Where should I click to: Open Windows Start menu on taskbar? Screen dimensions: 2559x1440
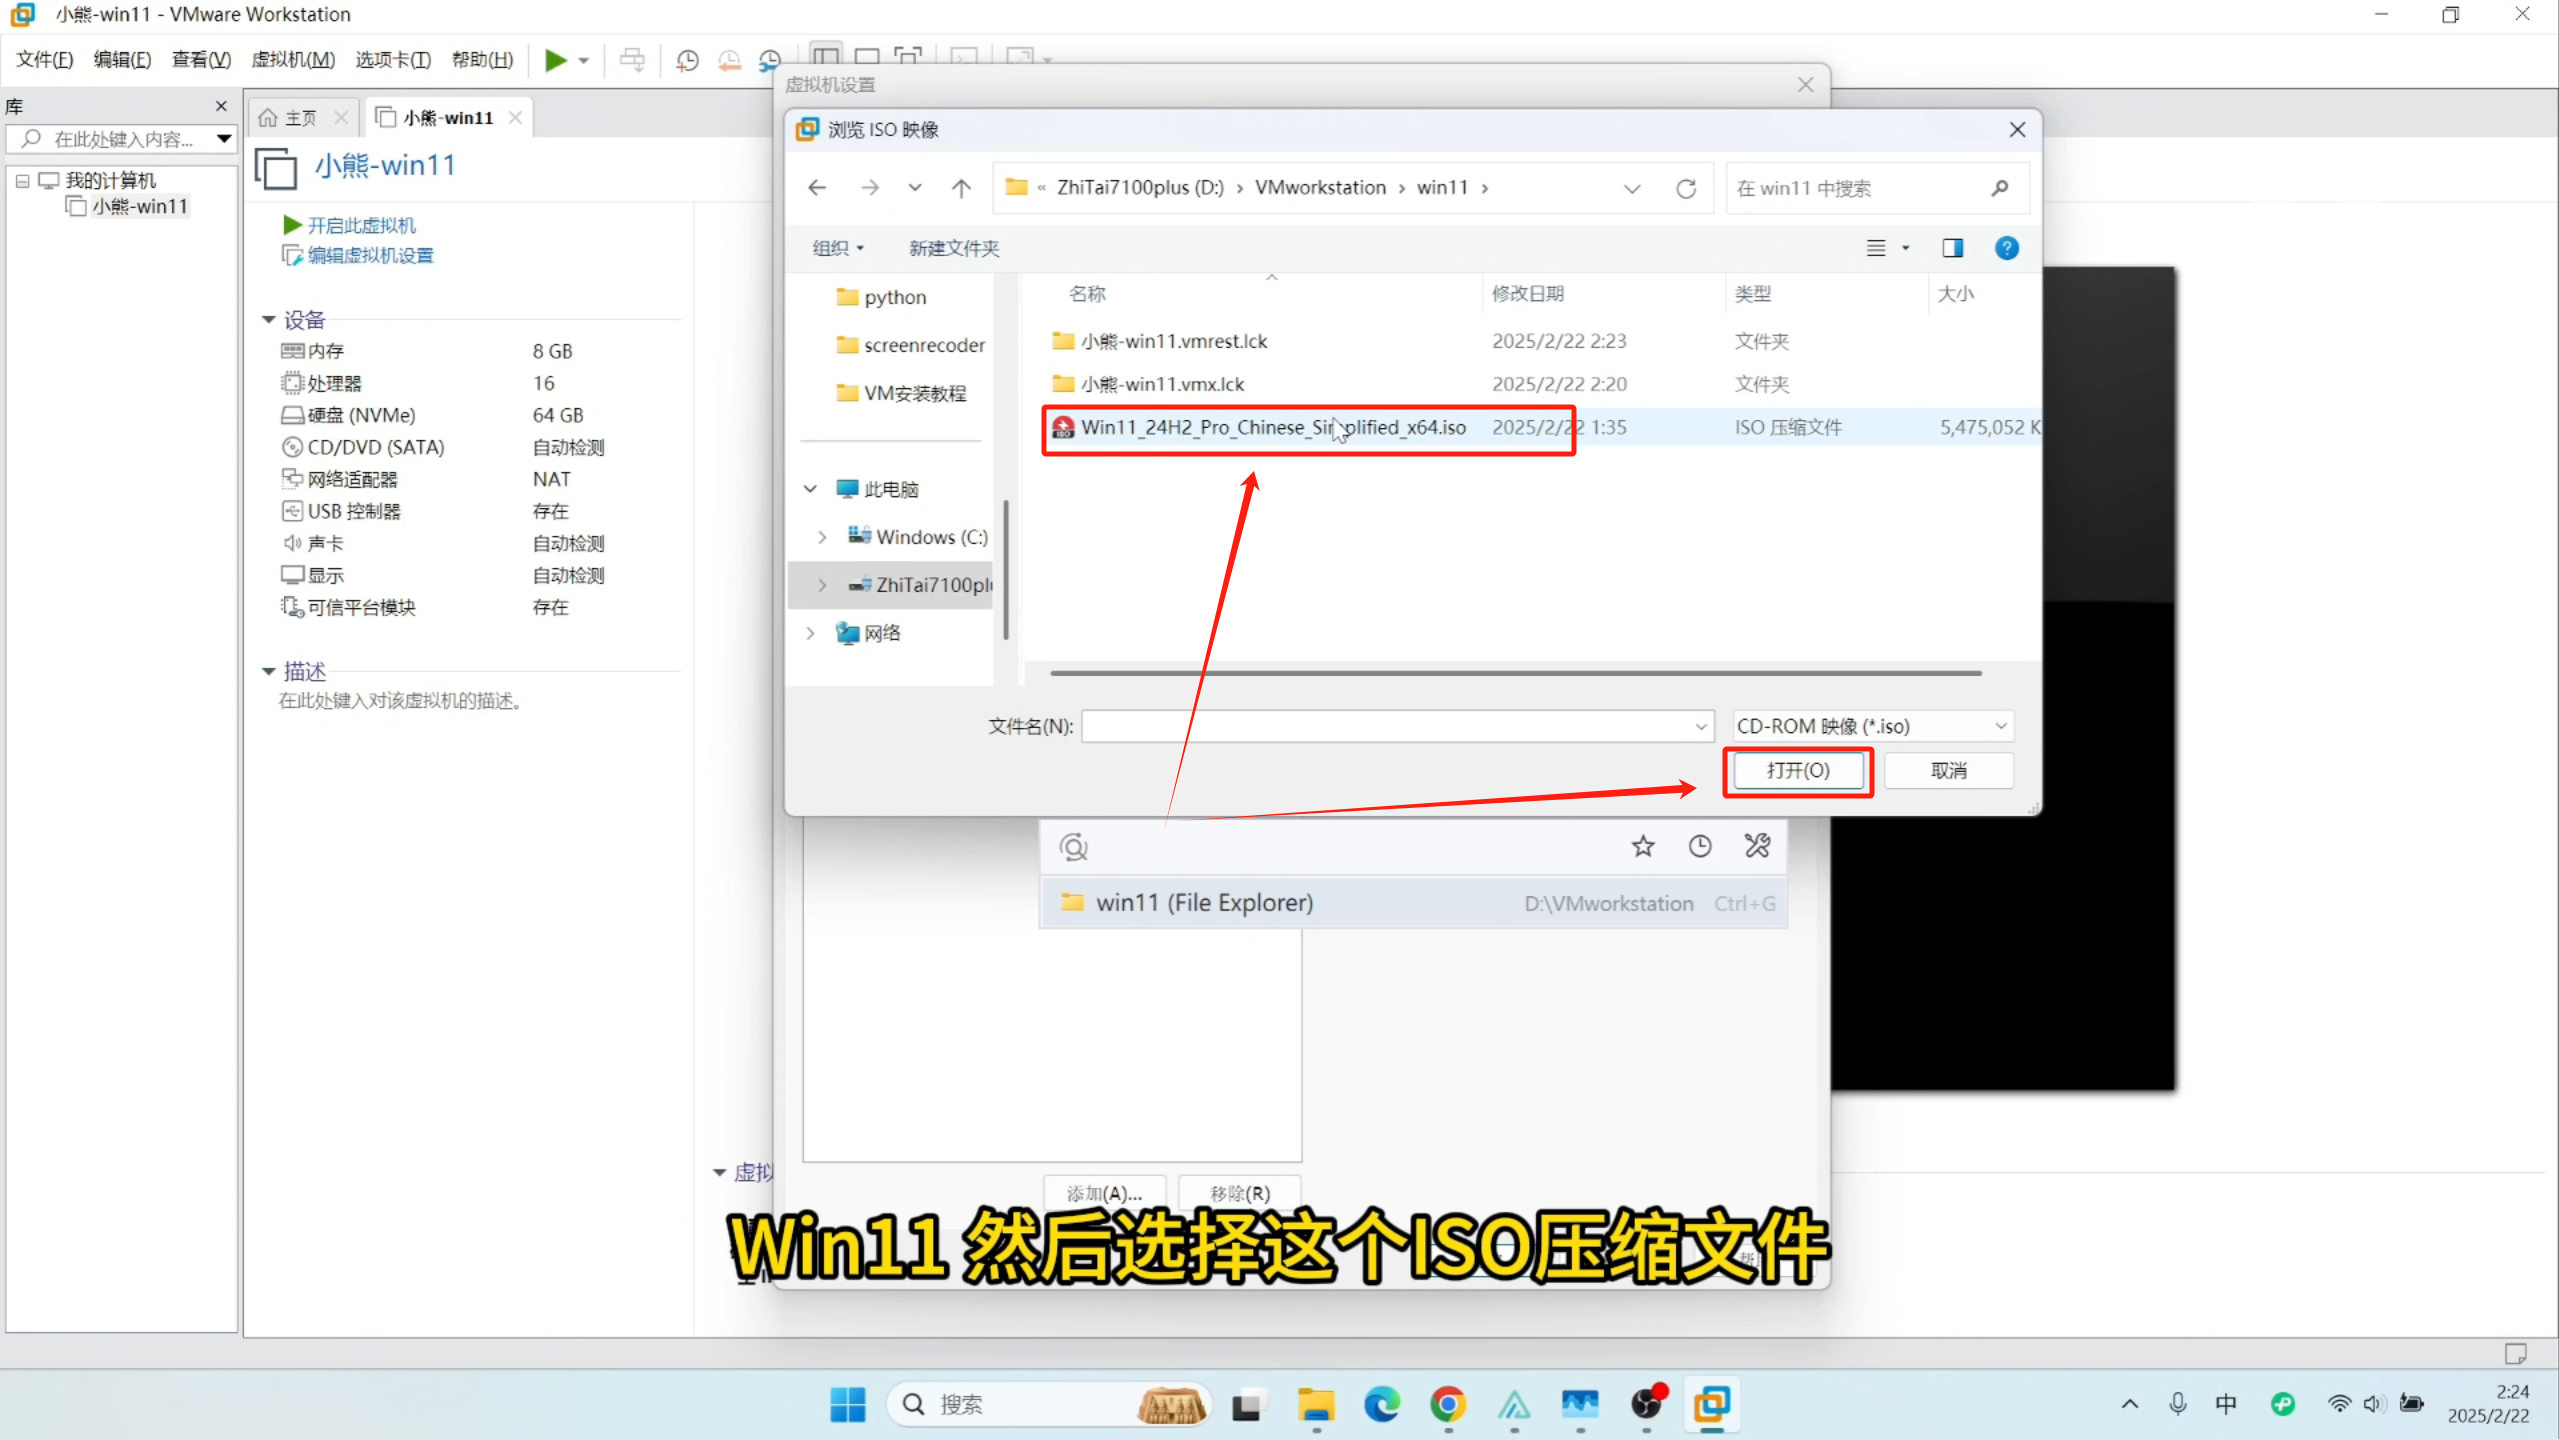(x=848, y=1405)
